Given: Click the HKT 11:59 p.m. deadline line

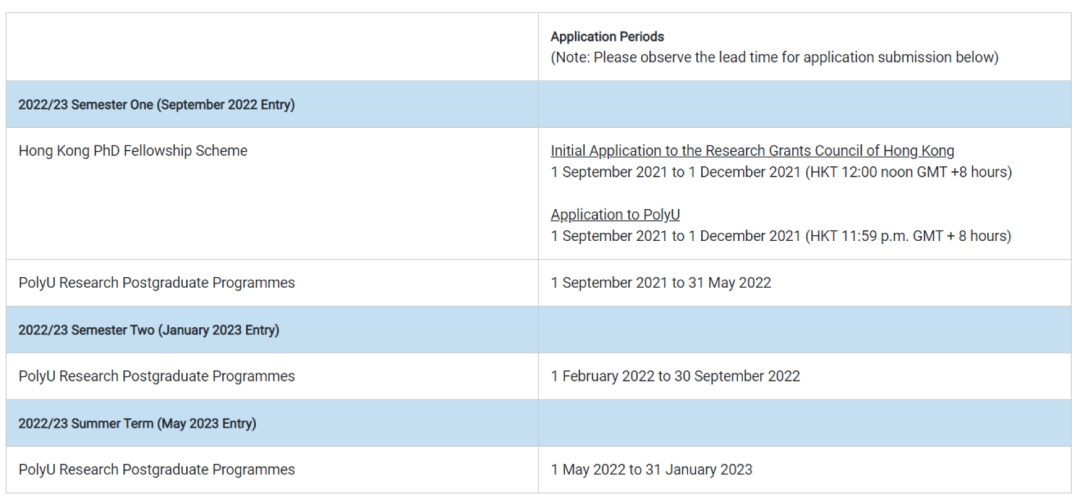Looking at the screenshot, I should point(781,236).
